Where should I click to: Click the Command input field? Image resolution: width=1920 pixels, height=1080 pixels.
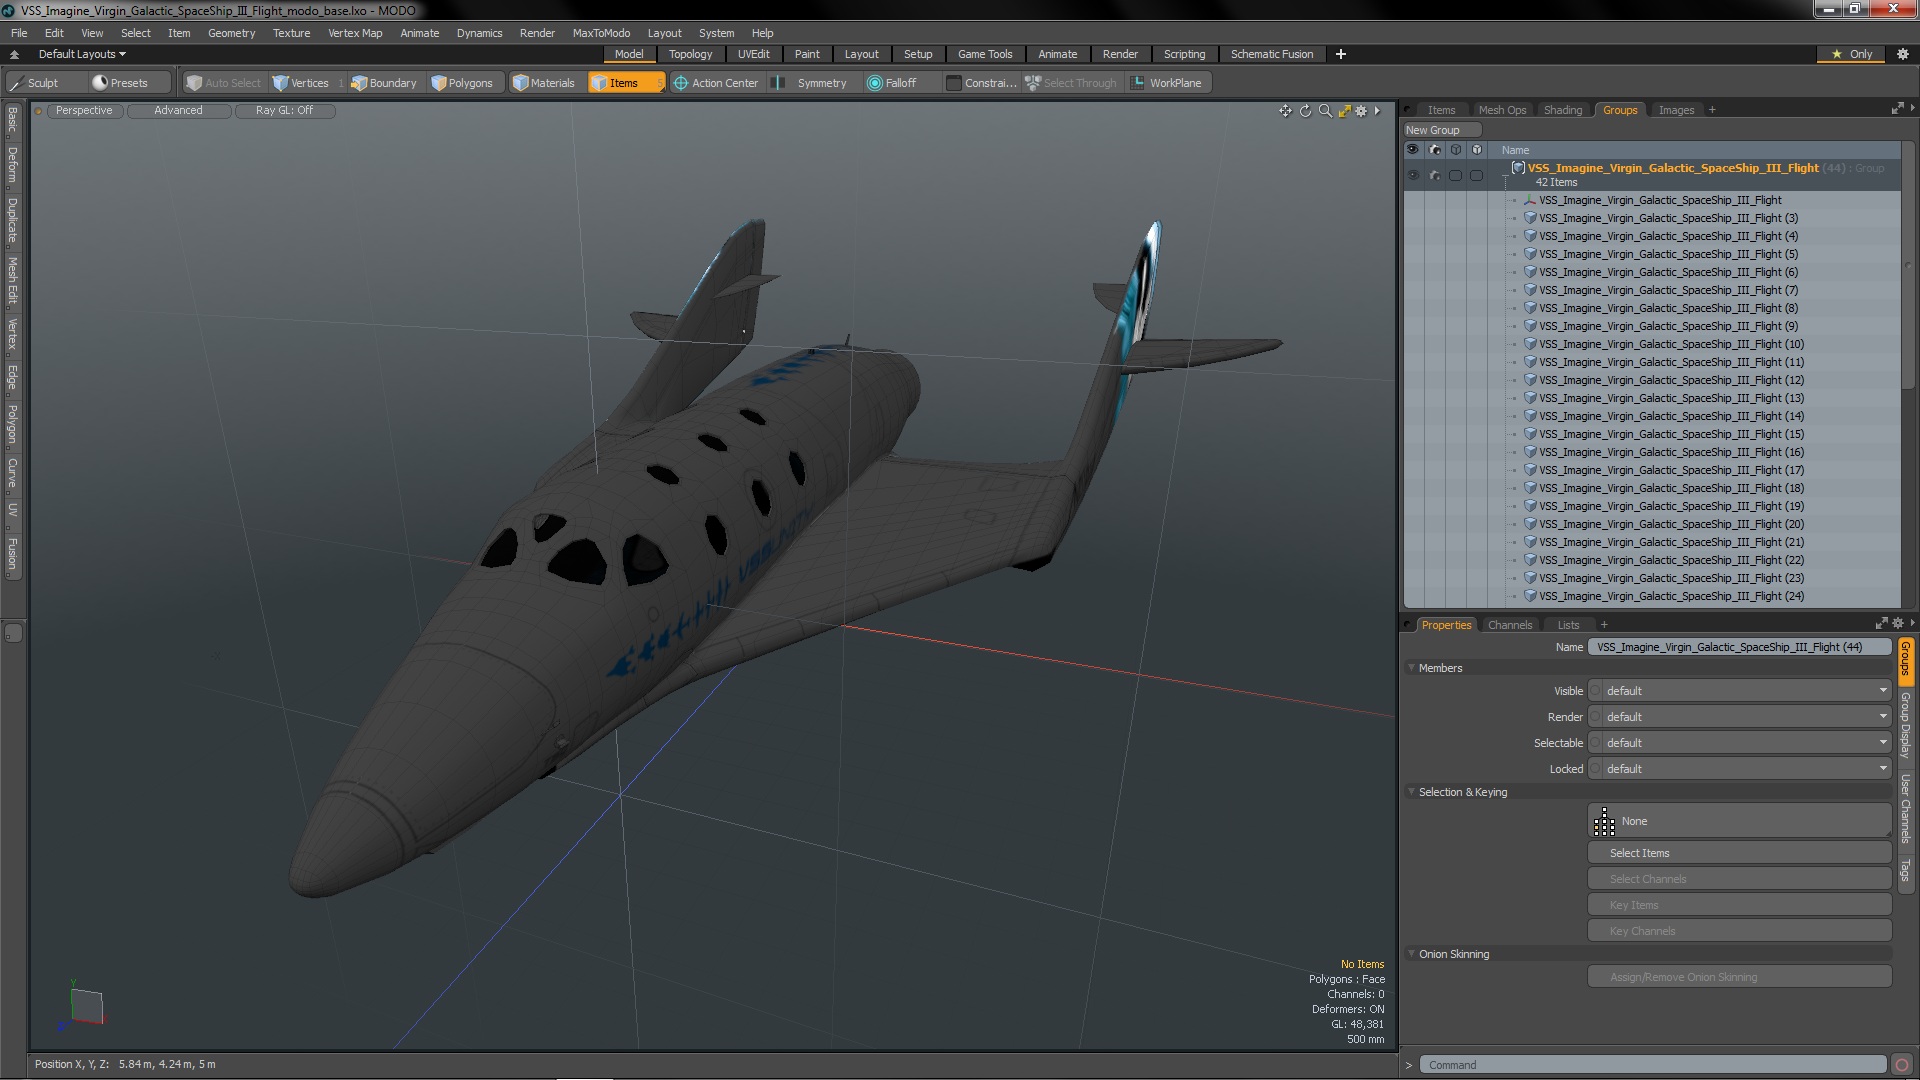[1655, 1064]
